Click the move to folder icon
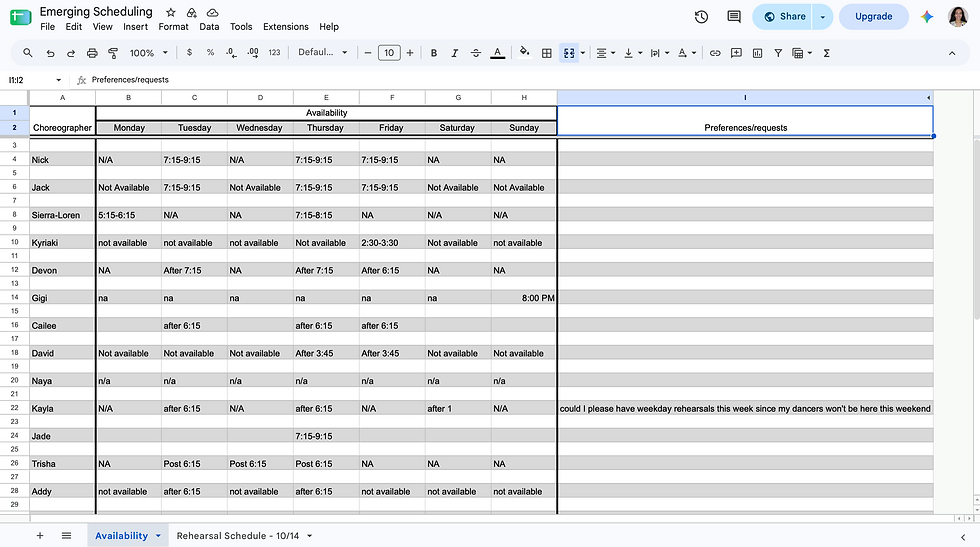Viewport: 980px width, 547px height. [x=192, y=13]
